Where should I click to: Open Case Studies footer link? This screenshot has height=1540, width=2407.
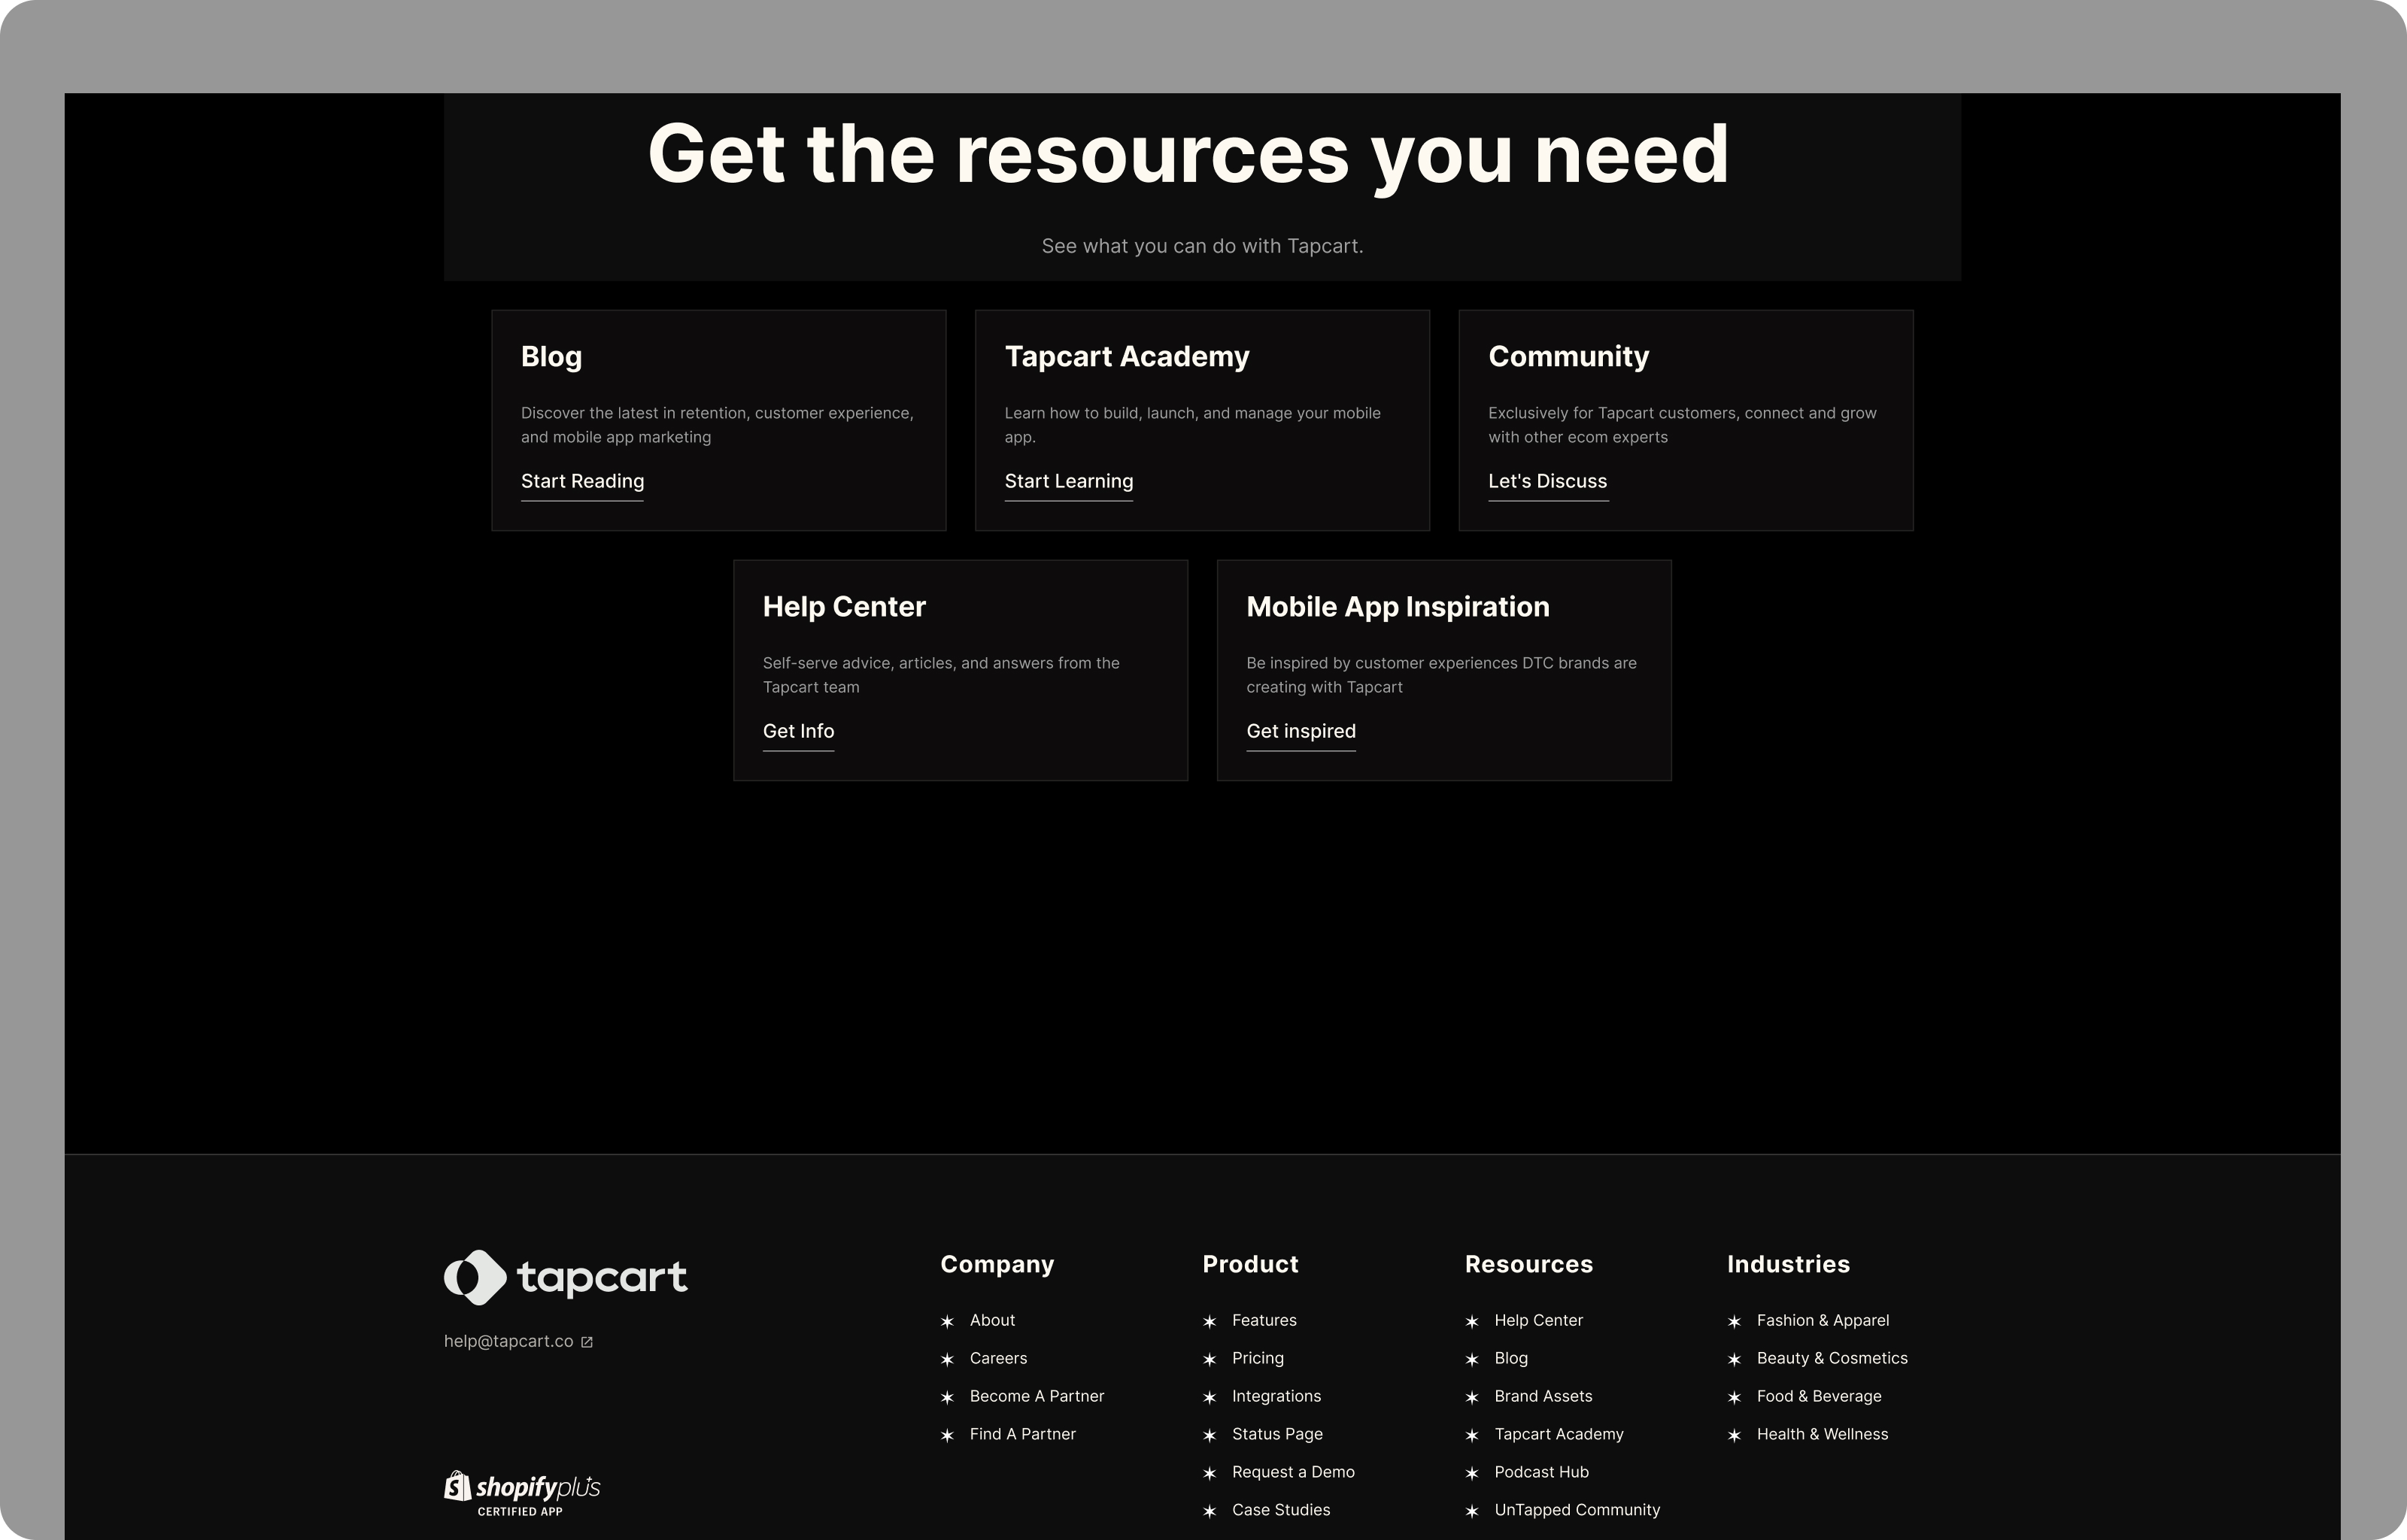click(x=1281, y=1510)
